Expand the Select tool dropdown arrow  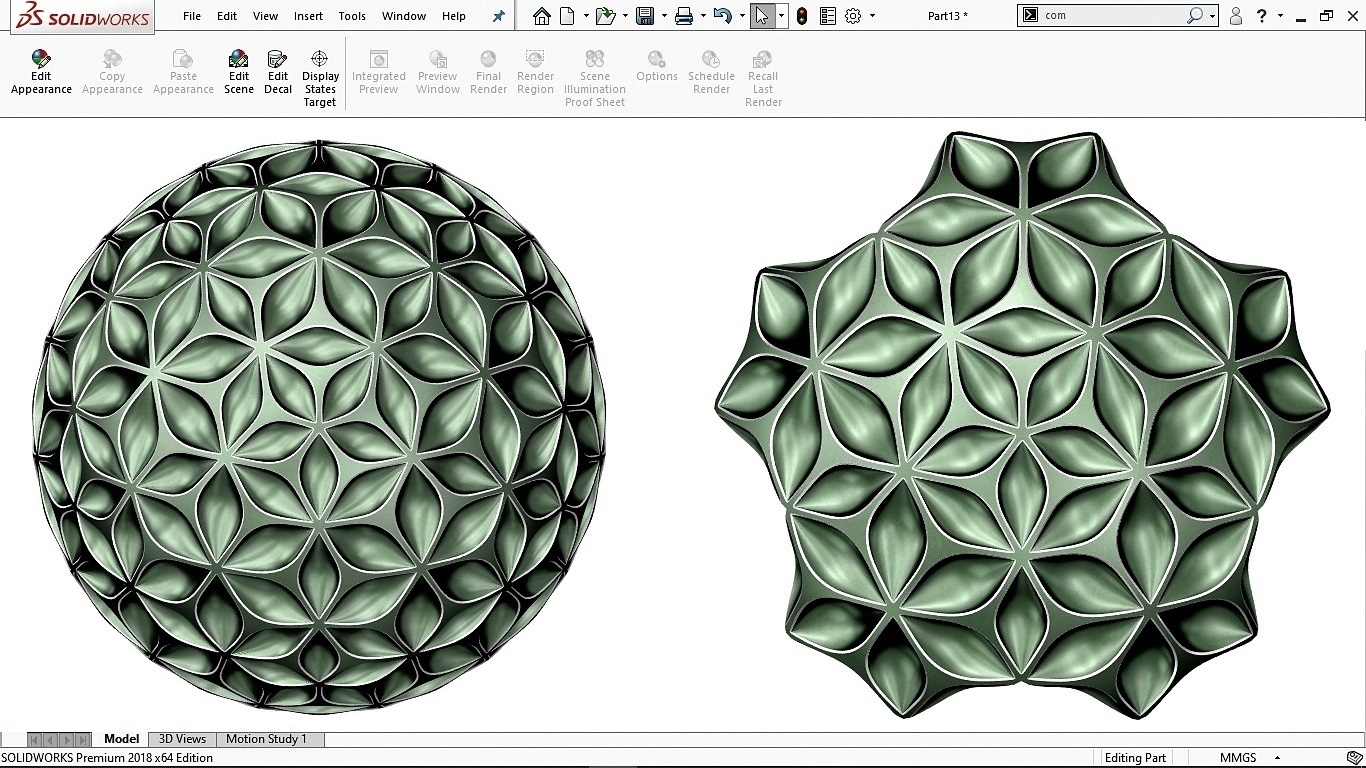pos(781,16)
